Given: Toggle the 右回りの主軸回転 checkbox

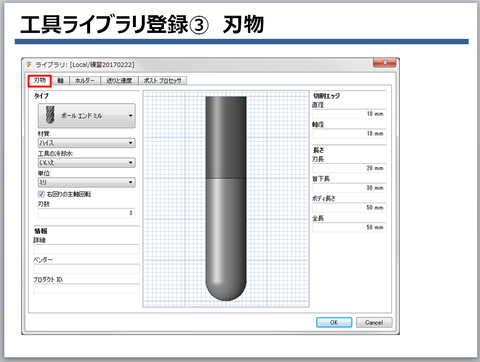Looking at the screenshot, I should pos(41,194).
